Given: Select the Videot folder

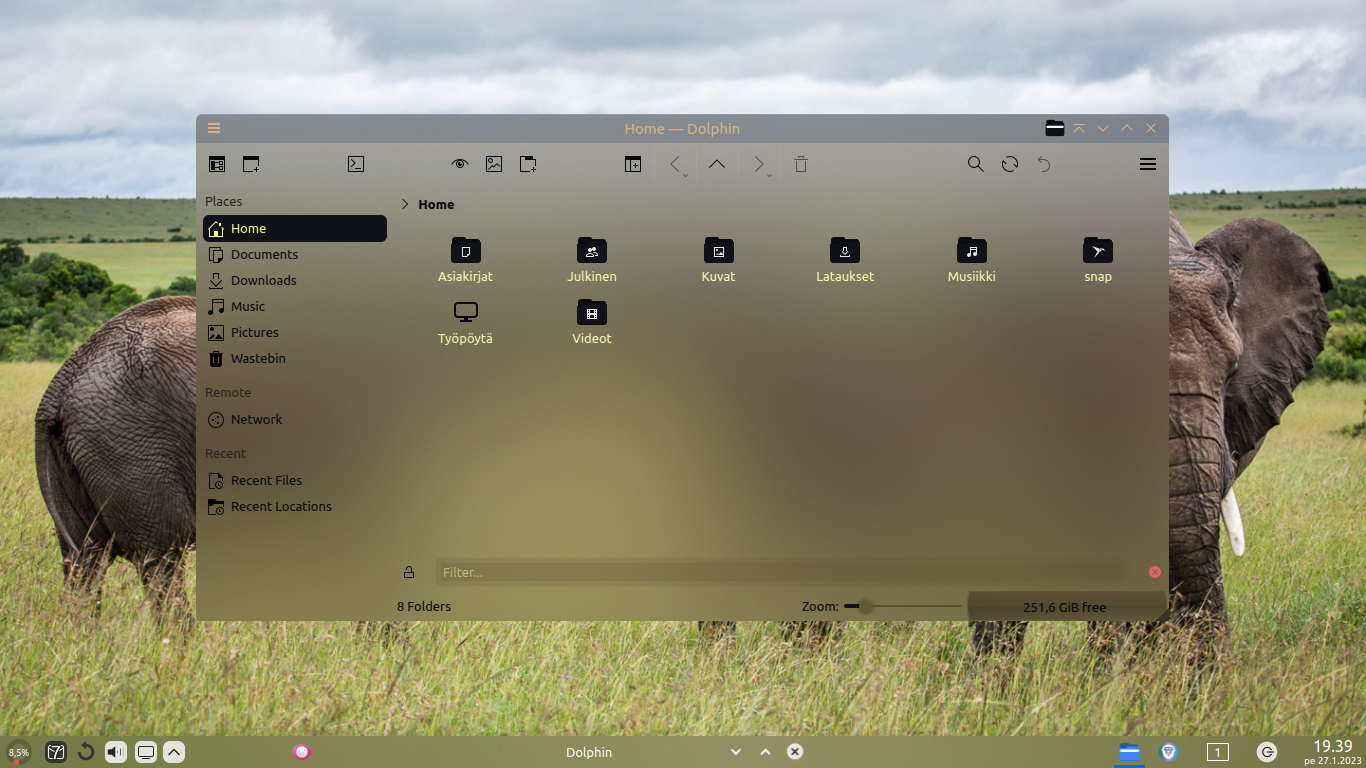Looking at the screenshot, I should [592, 323].
